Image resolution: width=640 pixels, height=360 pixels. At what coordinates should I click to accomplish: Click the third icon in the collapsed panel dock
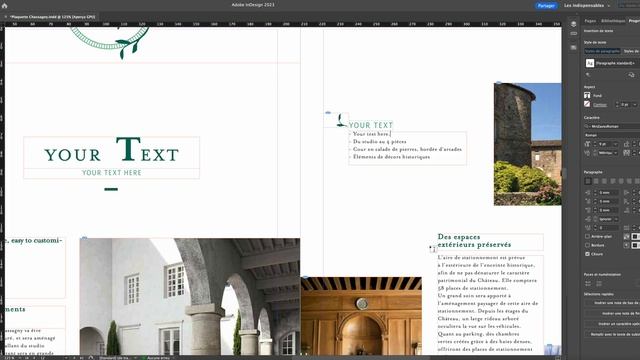(x=573, y=47)
